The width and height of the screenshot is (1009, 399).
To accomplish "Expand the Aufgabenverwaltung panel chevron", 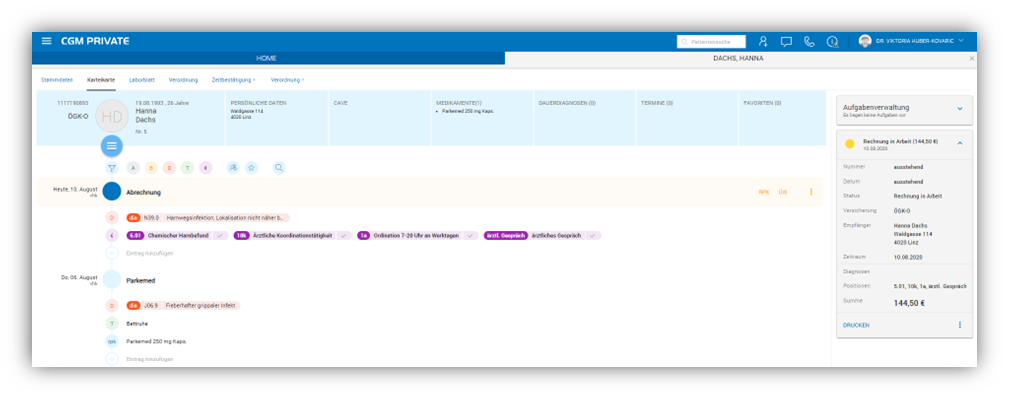I will [960, 109].
